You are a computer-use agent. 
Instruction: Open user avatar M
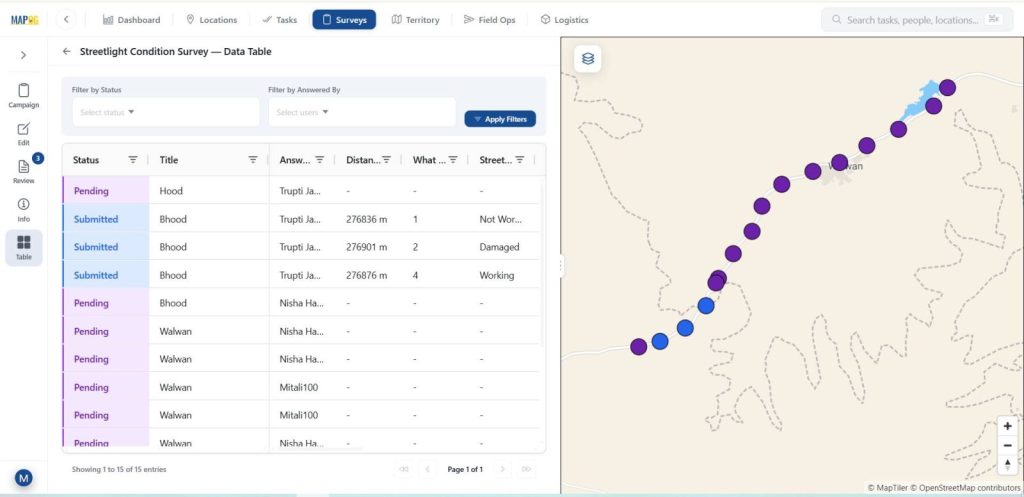click(x=24, y=478)
